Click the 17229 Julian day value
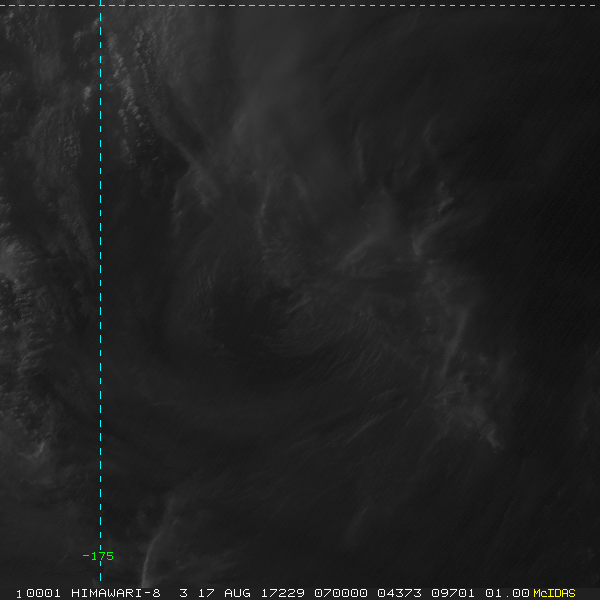 [x=283, y=593]
